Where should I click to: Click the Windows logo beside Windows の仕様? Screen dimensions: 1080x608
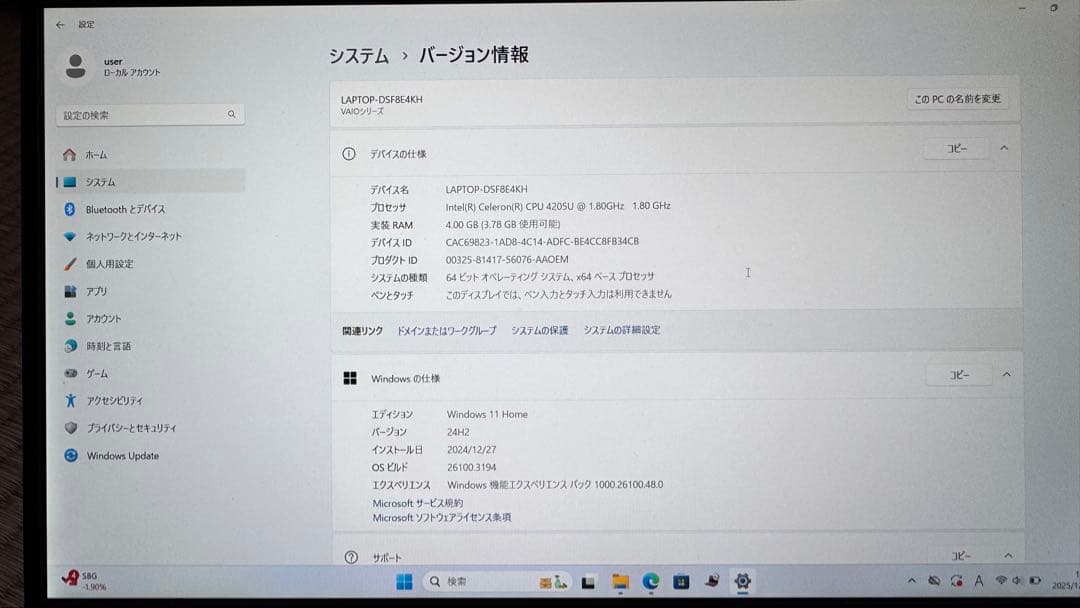(350, 378)
